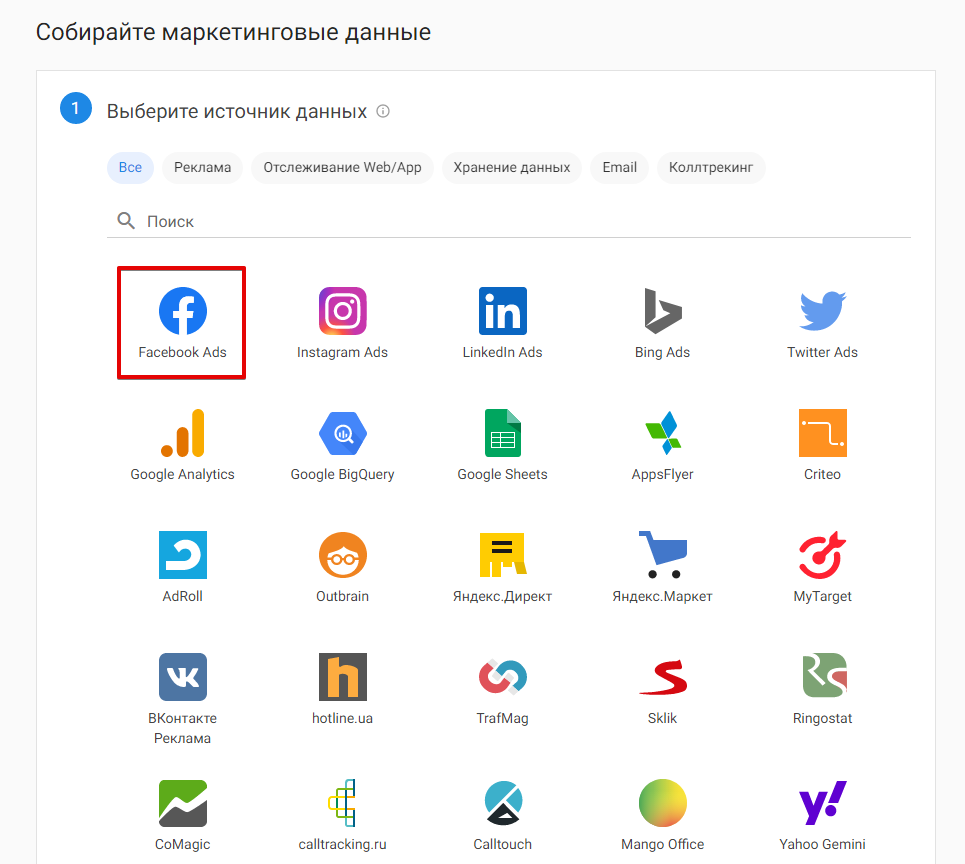Open the Google BigQuery source
Viewport: 965px width, 864px height.
pyautogui.click(x=343, y=434)
